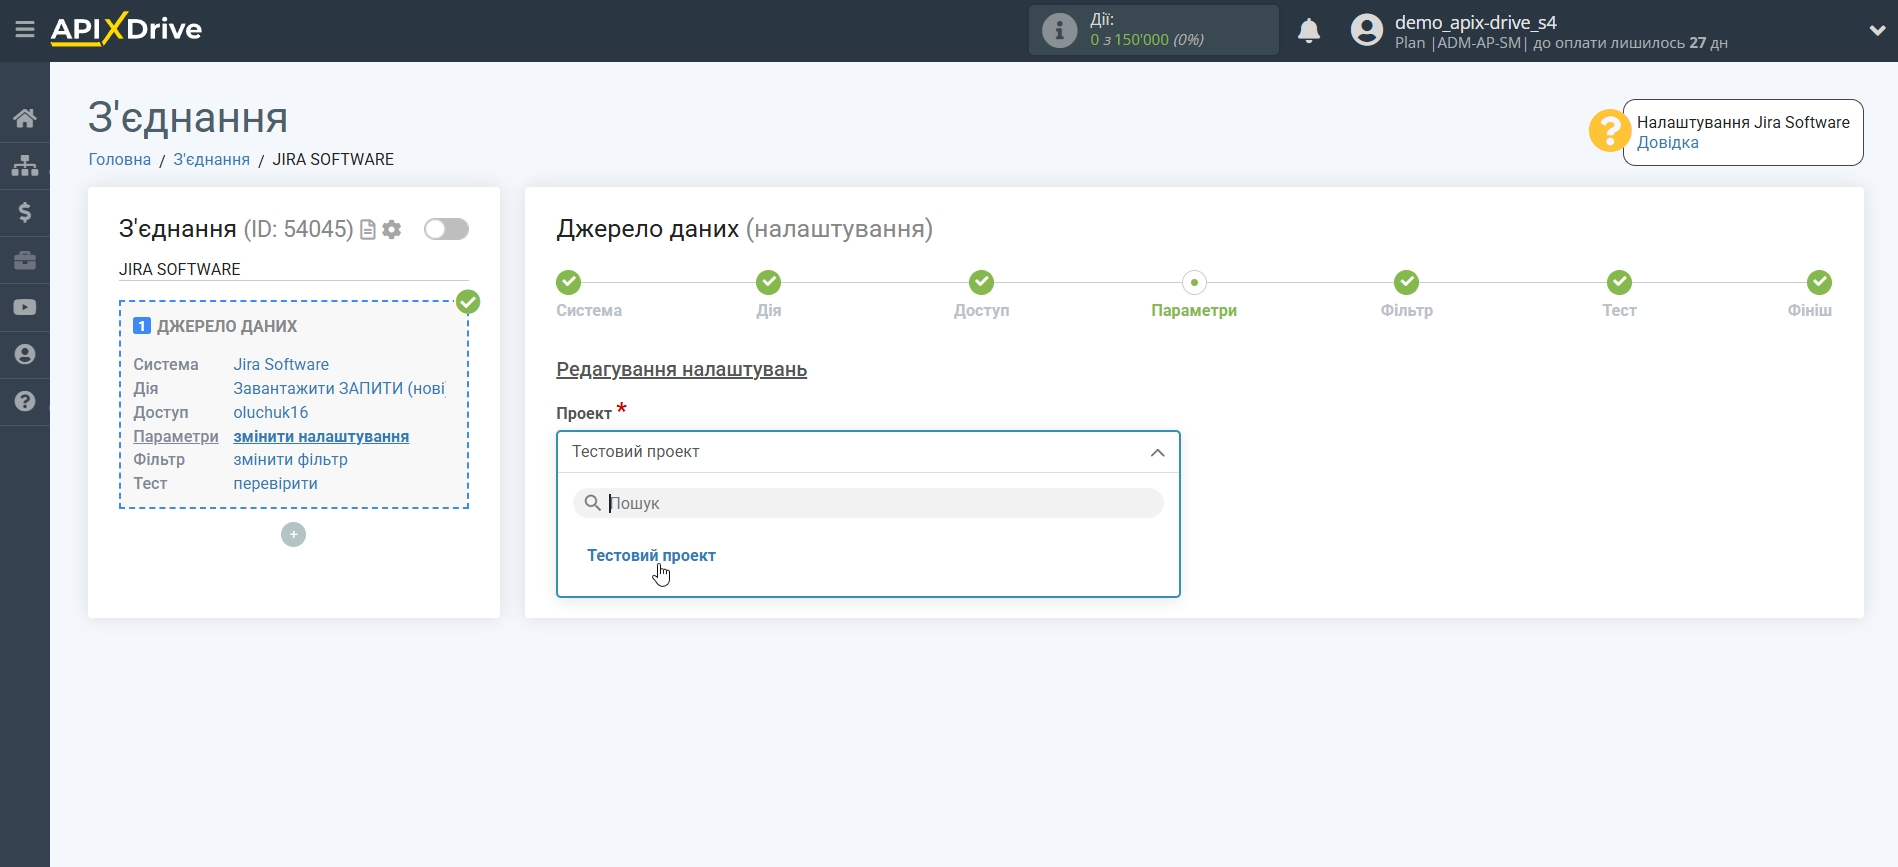Click the search magnifier icon
1898x867 pixels.
pos(593,503)
